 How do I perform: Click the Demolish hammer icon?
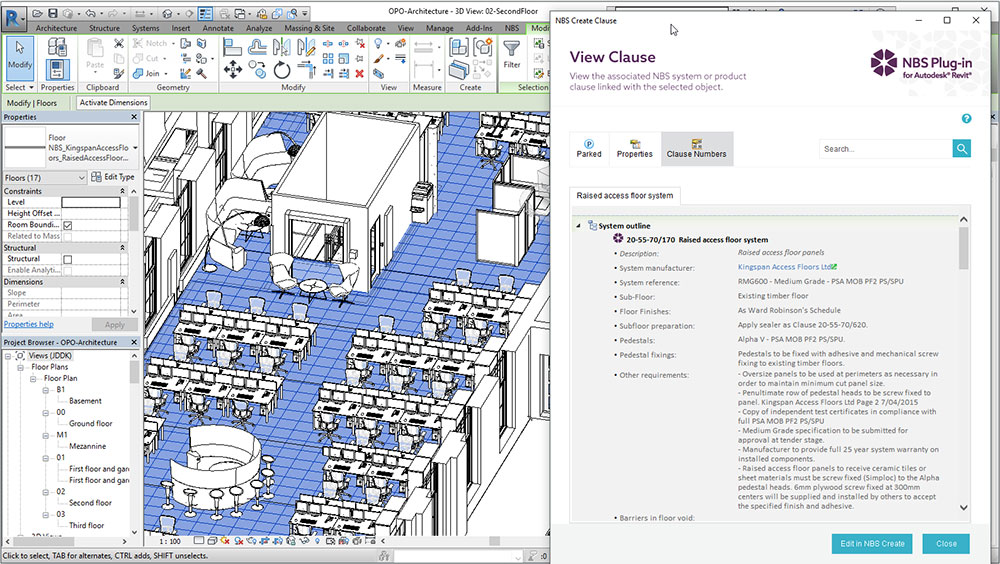coord(202,74)
